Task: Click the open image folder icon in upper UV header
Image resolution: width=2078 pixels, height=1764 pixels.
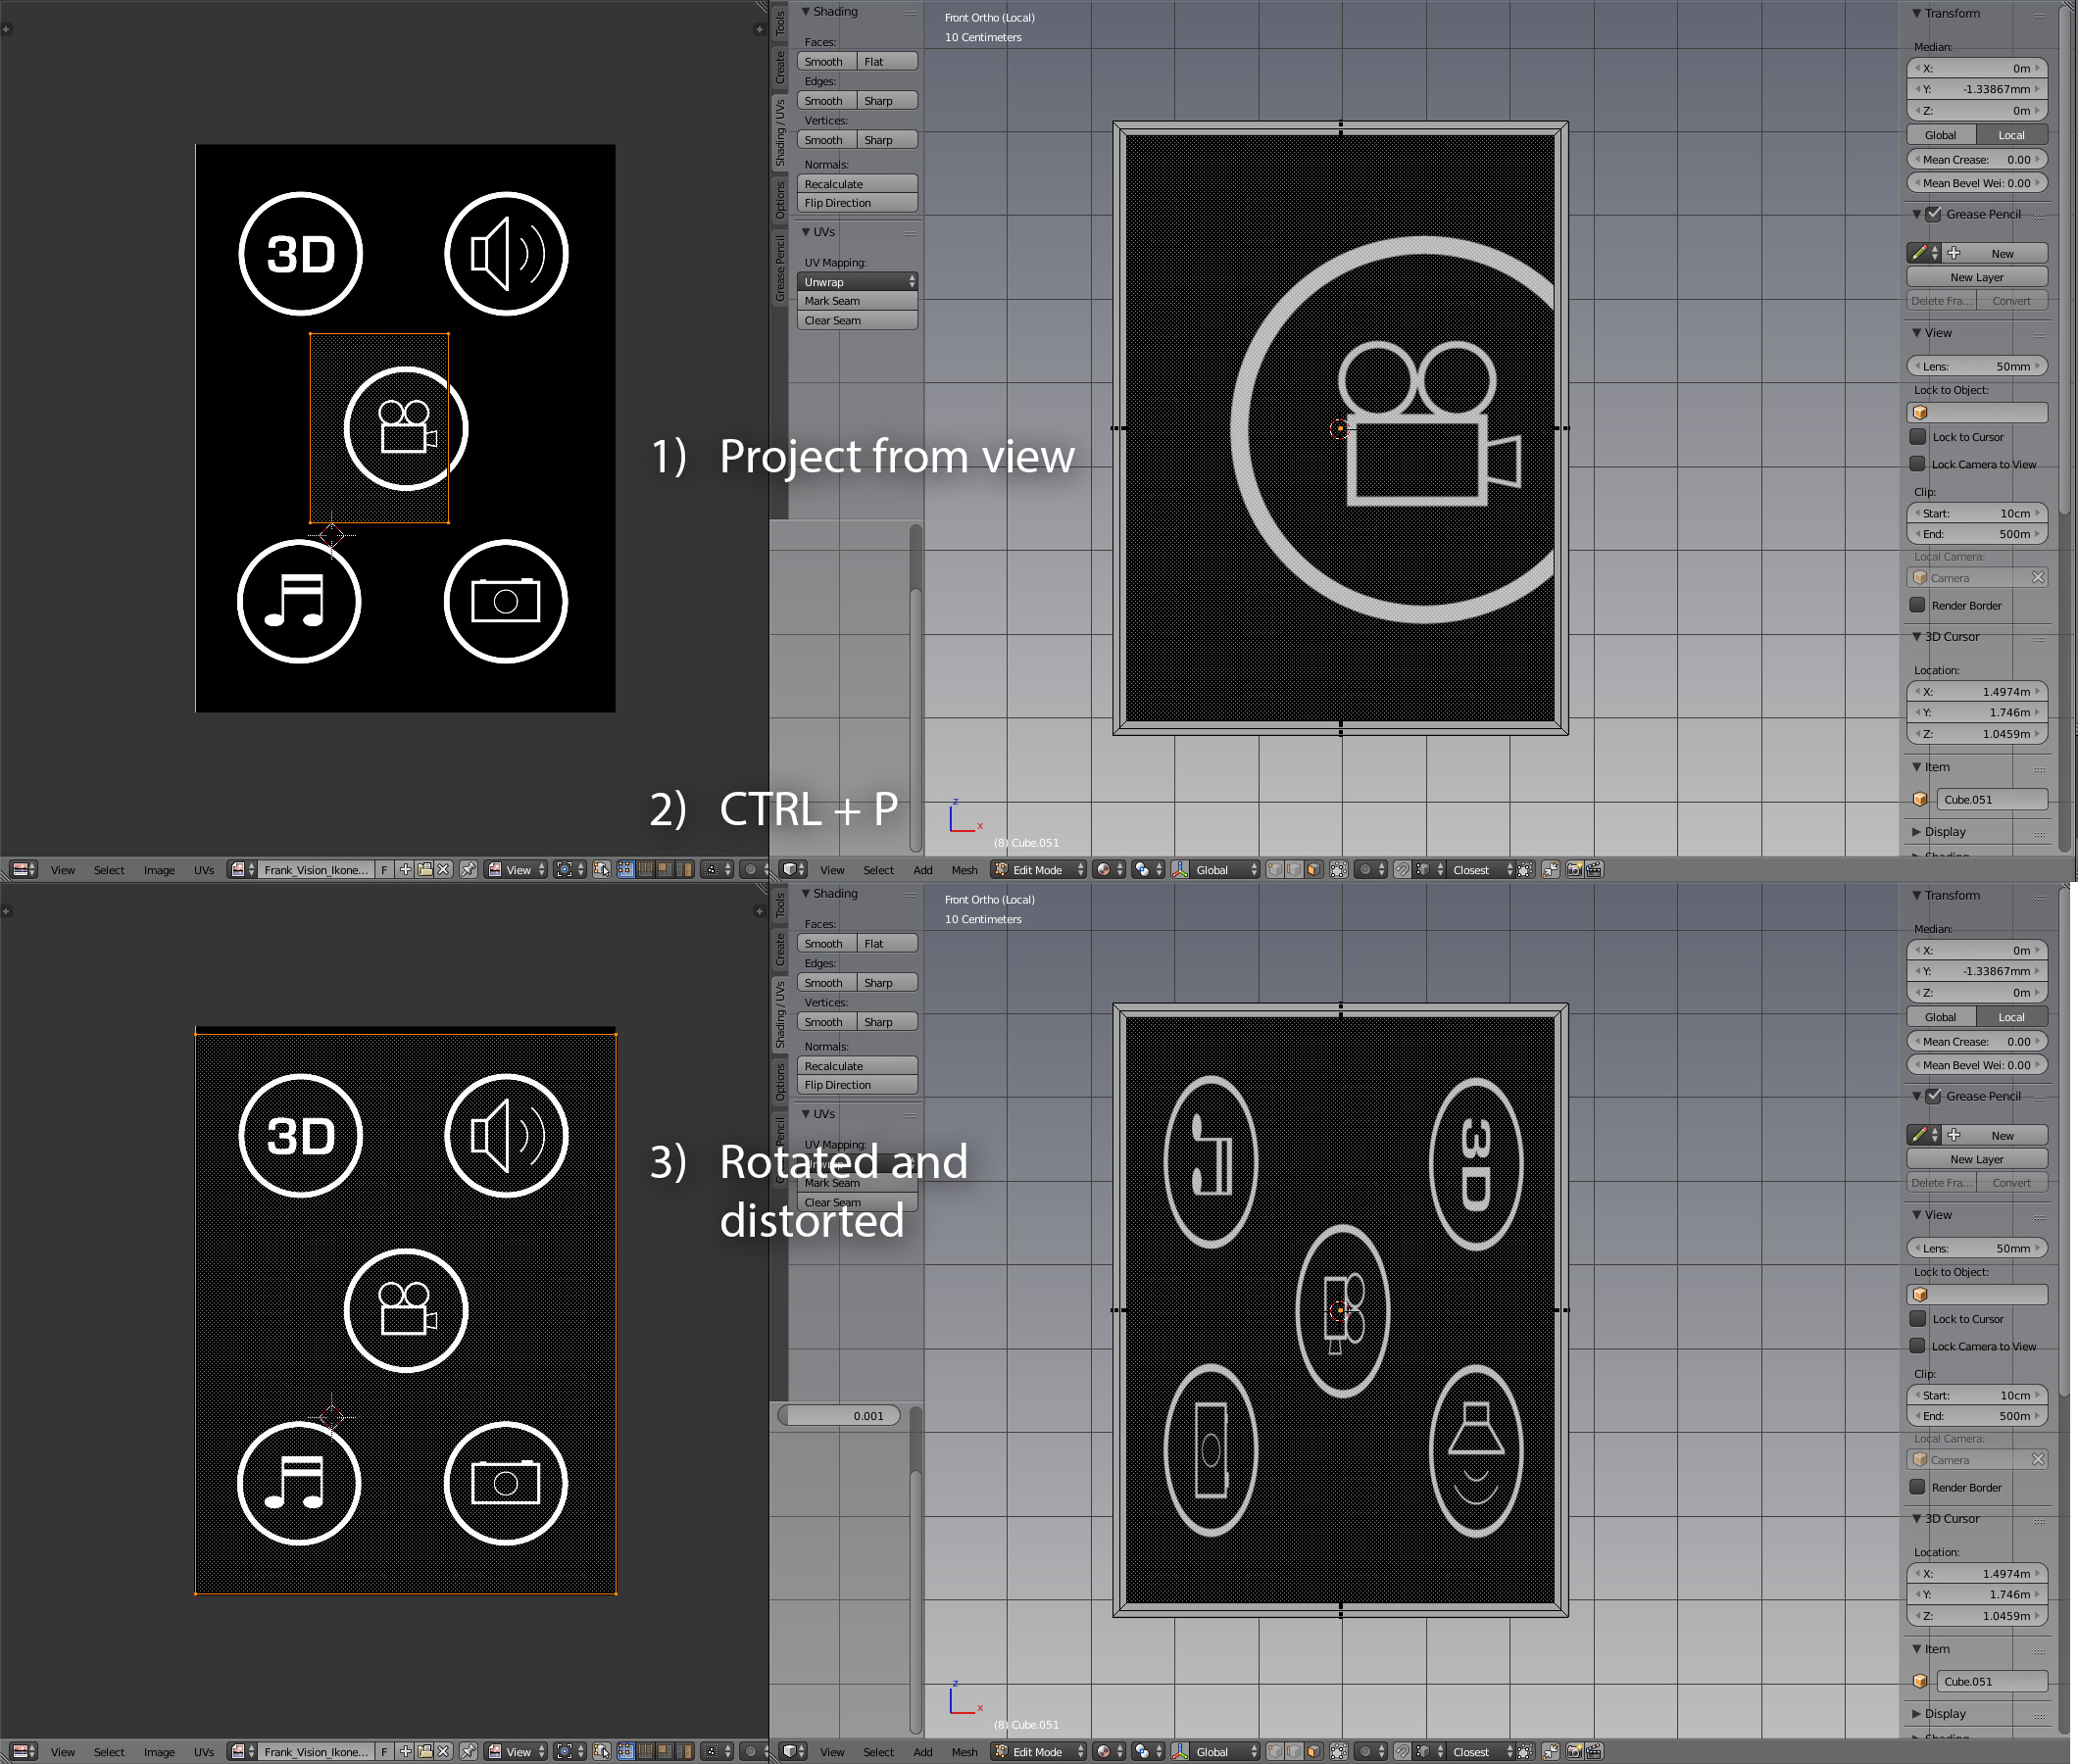Action: point(425,870)
